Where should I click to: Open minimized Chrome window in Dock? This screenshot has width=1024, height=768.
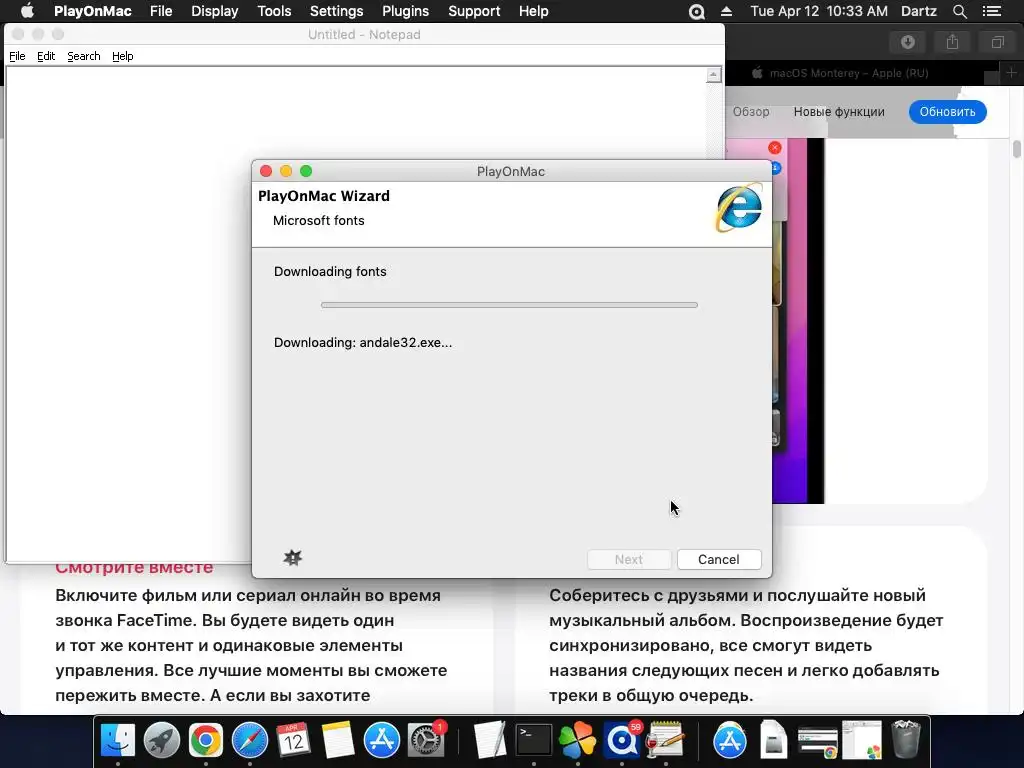coord(818,742)
